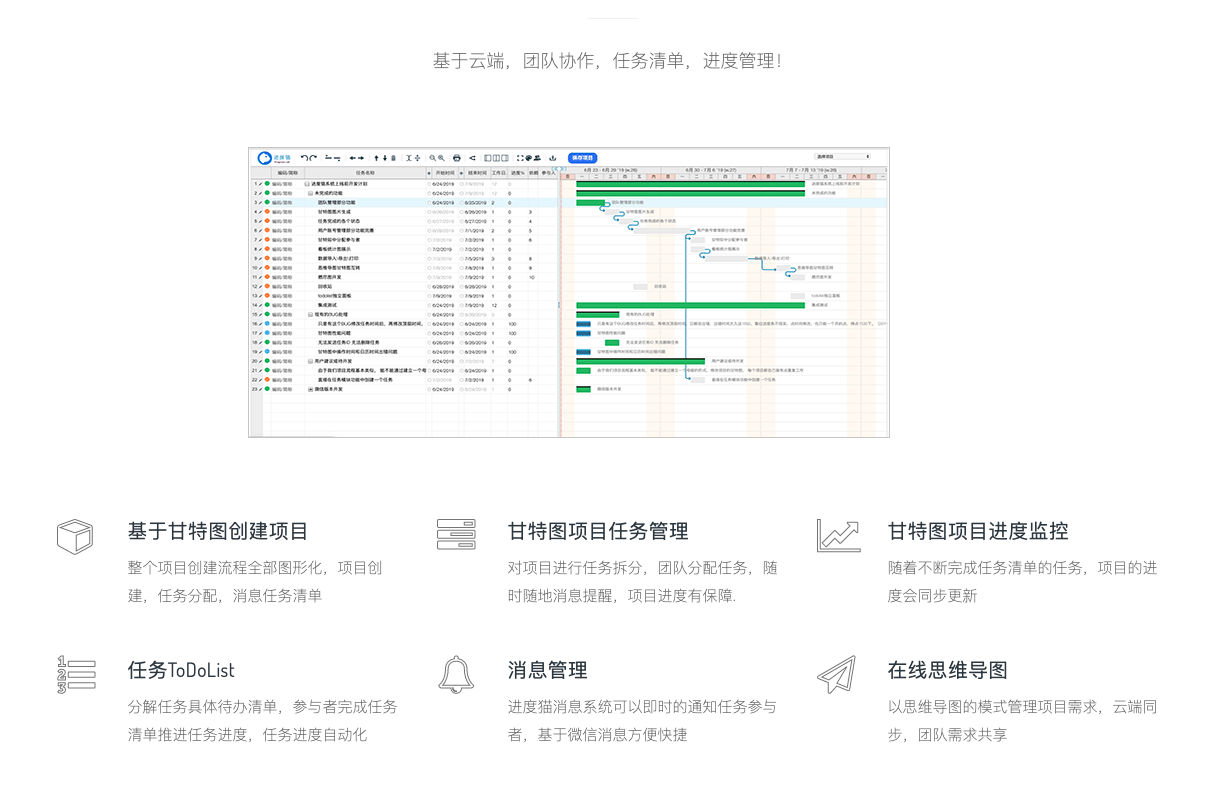Click the redo arrow in Gantt toolbar
The height and width of the screenshot is (797, 1214).
coord(313,158)
